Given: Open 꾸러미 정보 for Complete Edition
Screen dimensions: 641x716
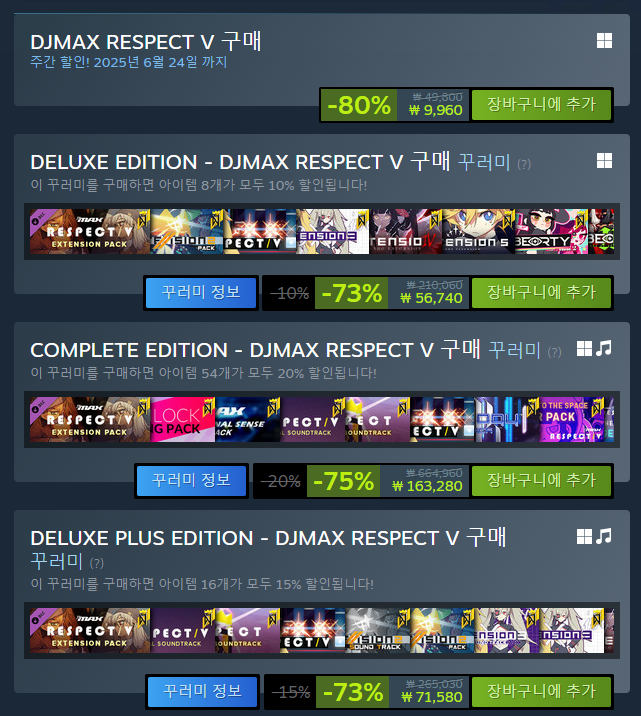Looking at the screenshot, I should (191, 480).
